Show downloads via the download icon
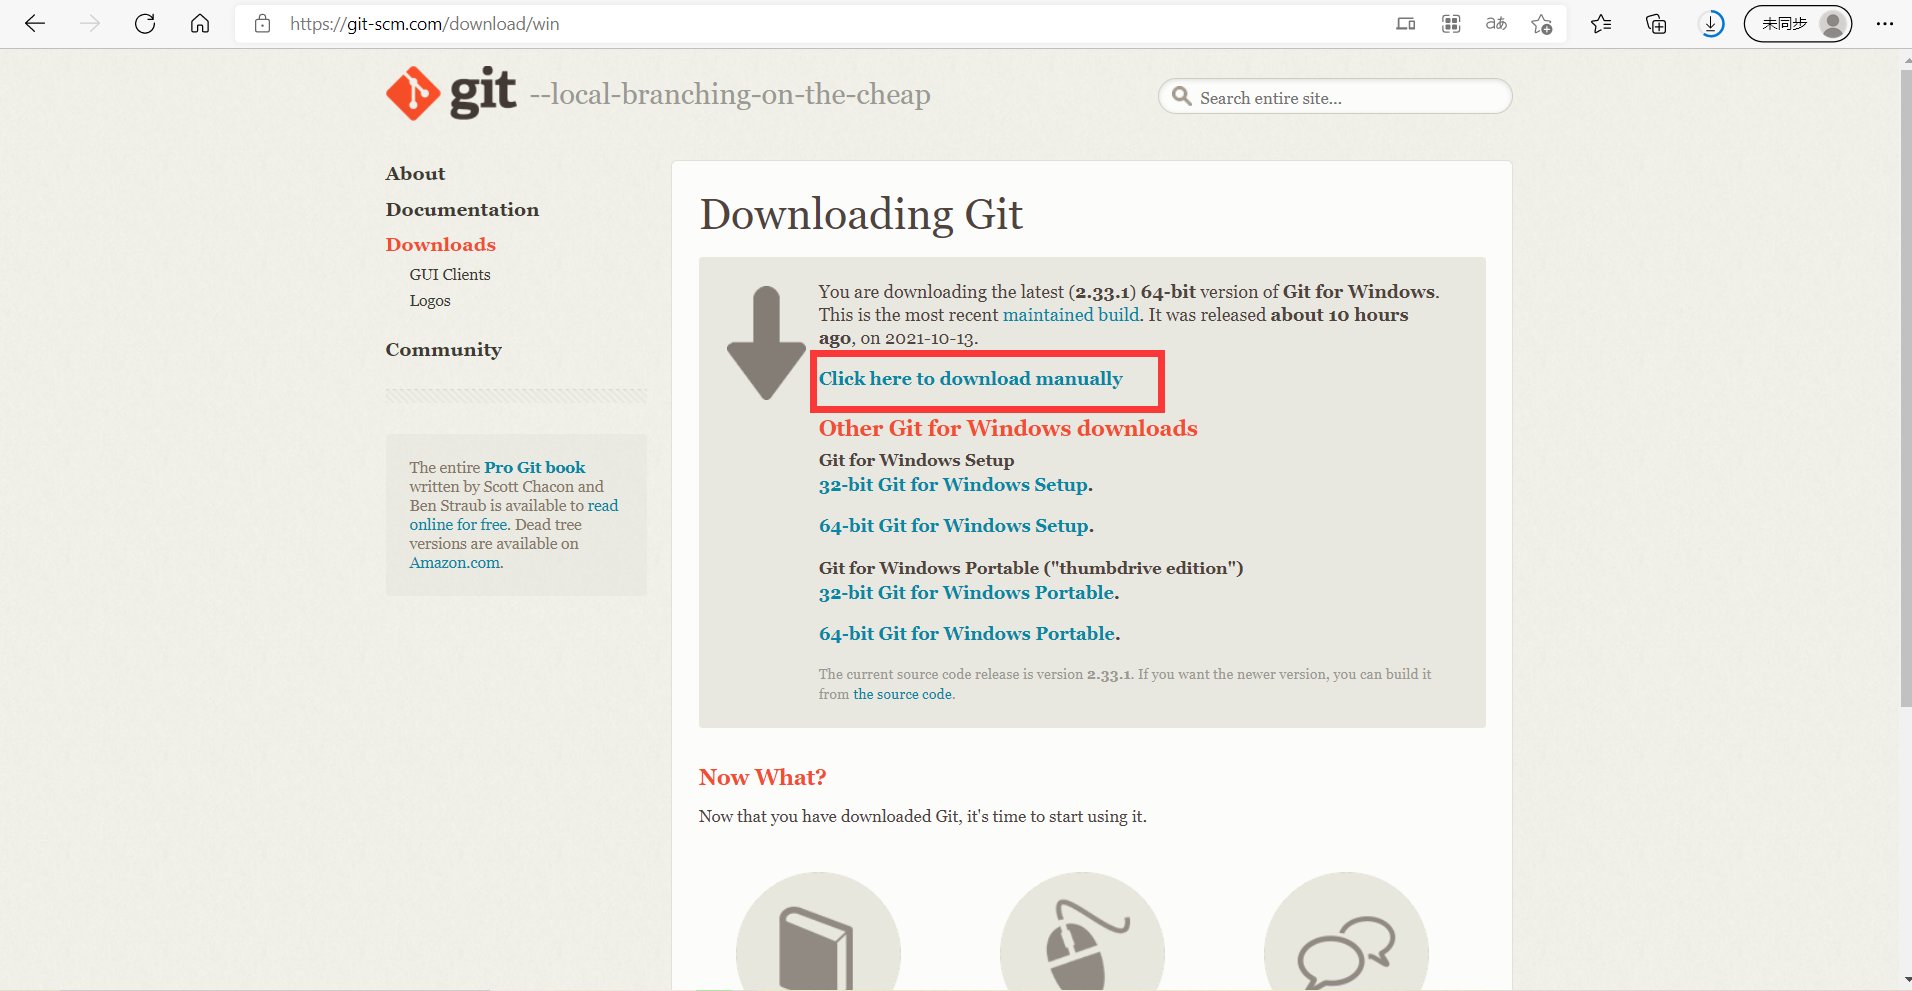1912x991 pixels. pyautogui.click(x=1712, y=24)
